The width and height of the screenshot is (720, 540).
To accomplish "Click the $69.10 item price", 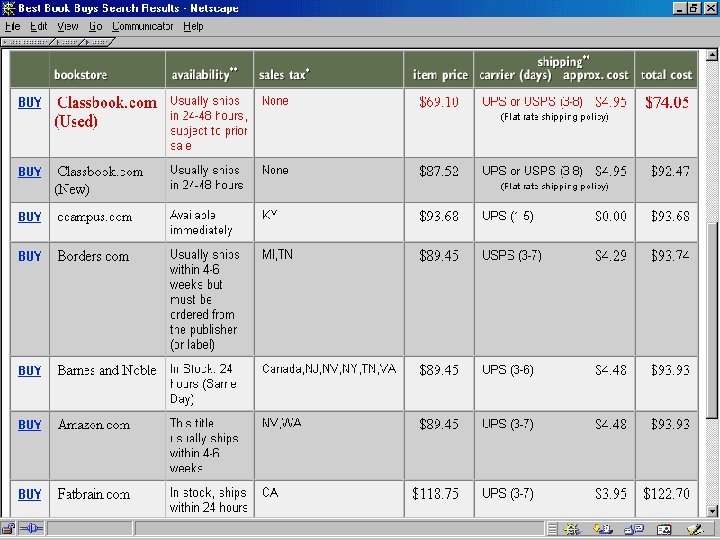I will [x=439, y=102].
